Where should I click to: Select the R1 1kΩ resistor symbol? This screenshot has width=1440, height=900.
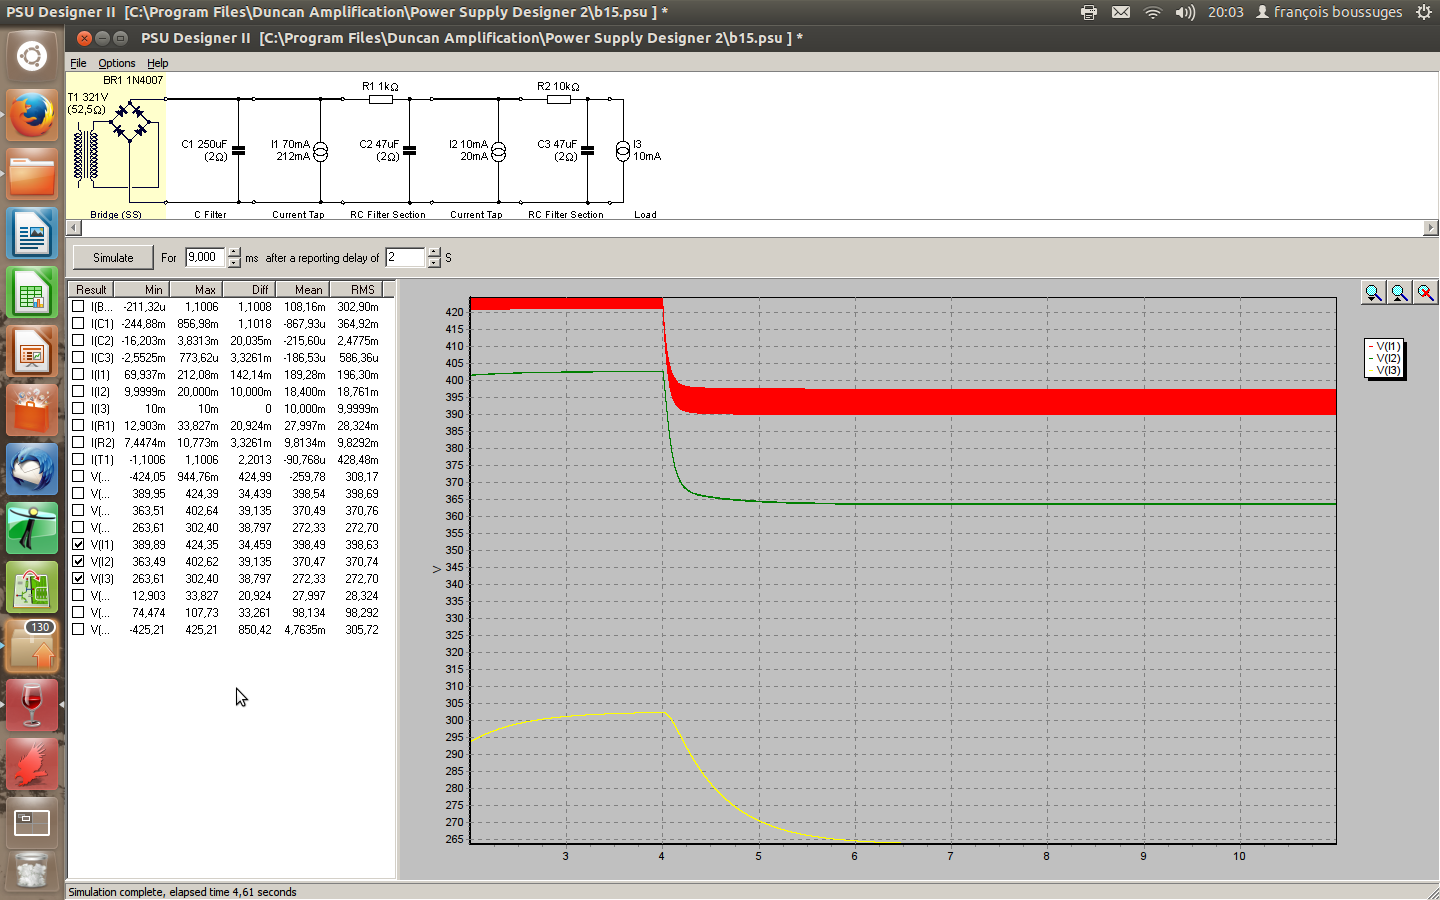click(380, 99)
